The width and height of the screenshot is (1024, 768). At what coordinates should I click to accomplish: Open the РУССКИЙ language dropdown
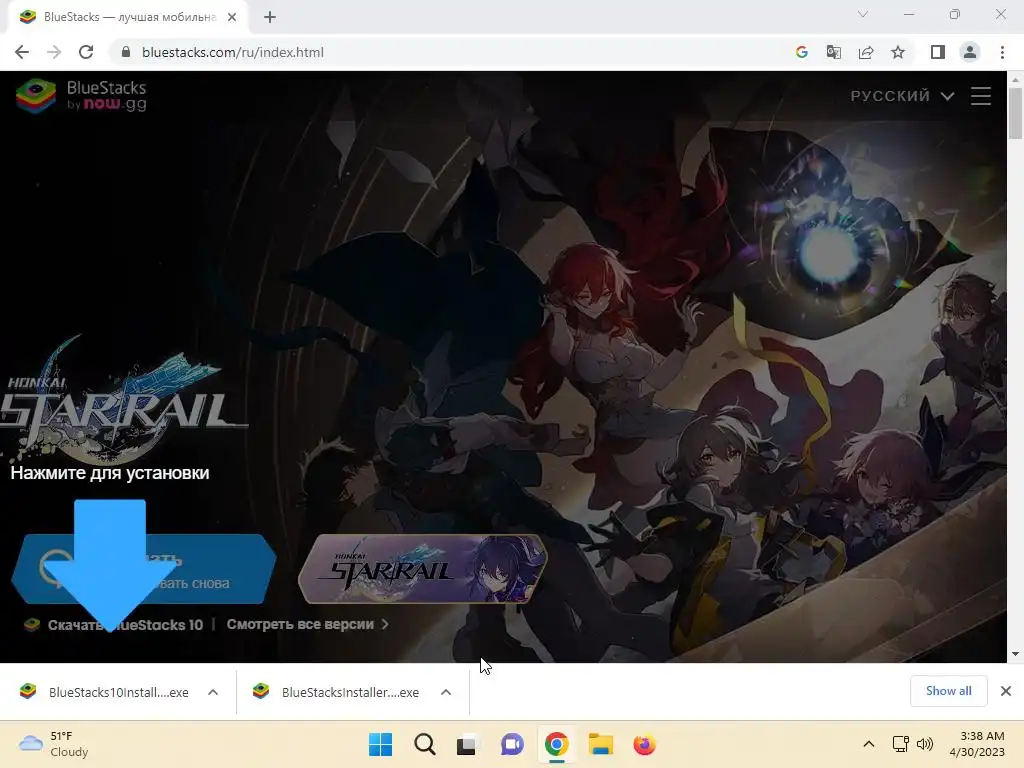[x=902, y=96]
